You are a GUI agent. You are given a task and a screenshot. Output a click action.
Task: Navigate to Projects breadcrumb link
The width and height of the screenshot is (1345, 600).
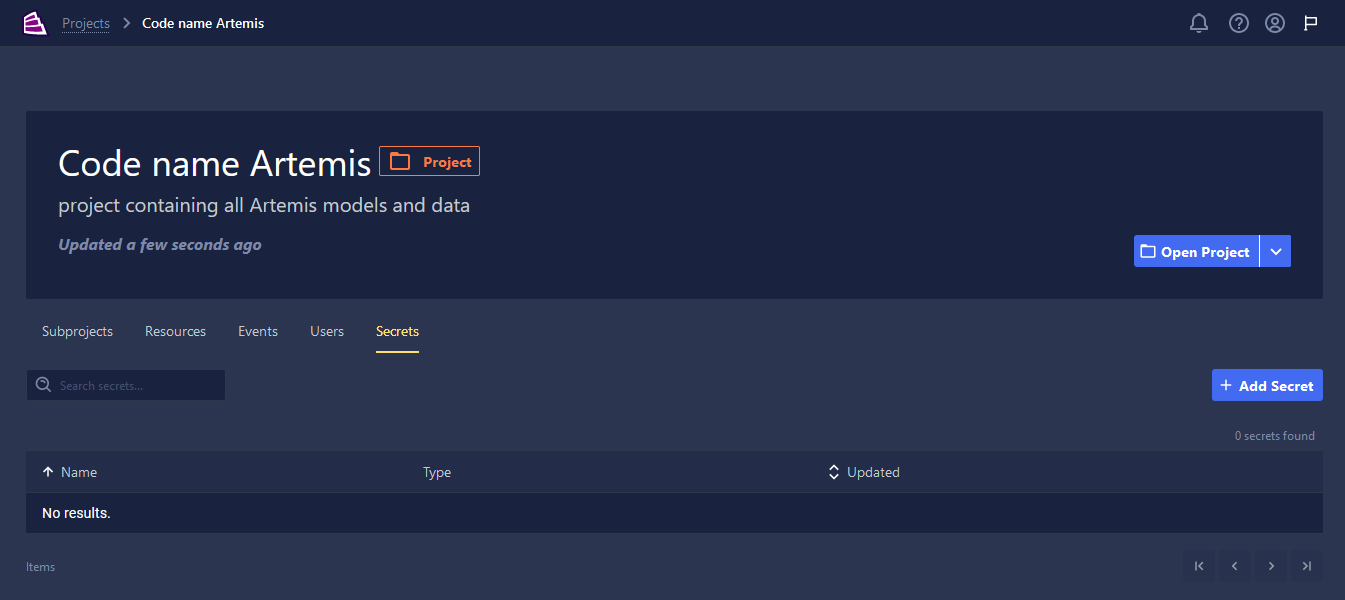coord(86,23)
